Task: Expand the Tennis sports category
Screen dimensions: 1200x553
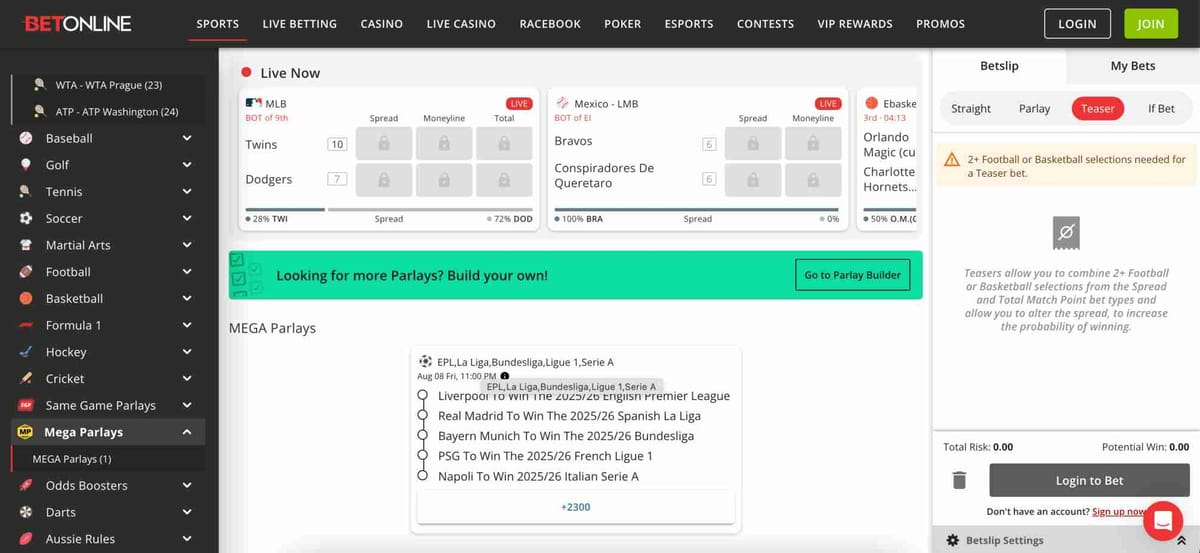Action: coord(187,191)
